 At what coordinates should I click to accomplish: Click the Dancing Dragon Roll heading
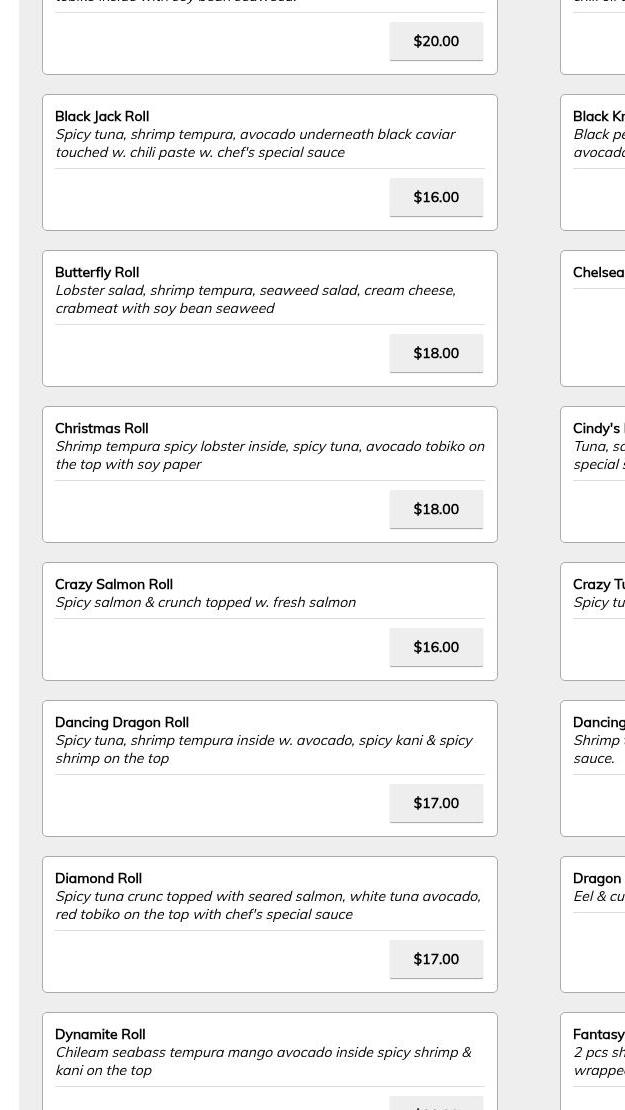pos(122,722)
